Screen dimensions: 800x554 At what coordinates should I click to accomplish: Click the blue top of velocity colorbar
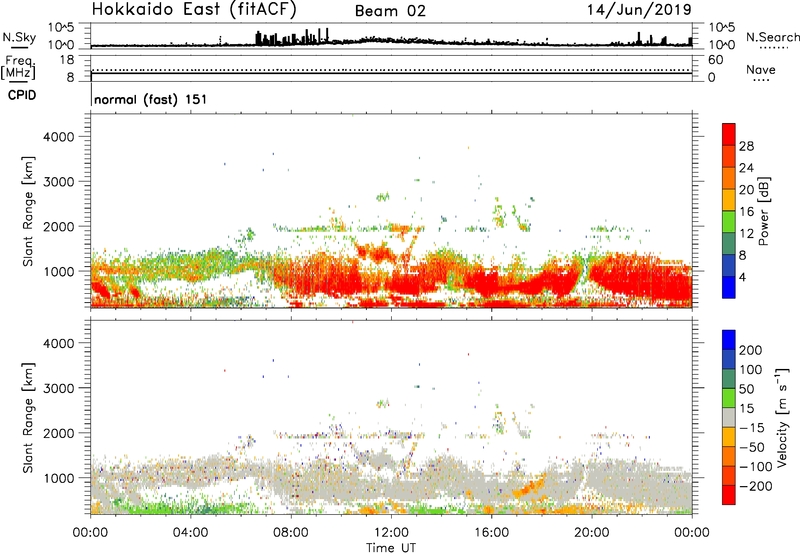pos(729,340)
